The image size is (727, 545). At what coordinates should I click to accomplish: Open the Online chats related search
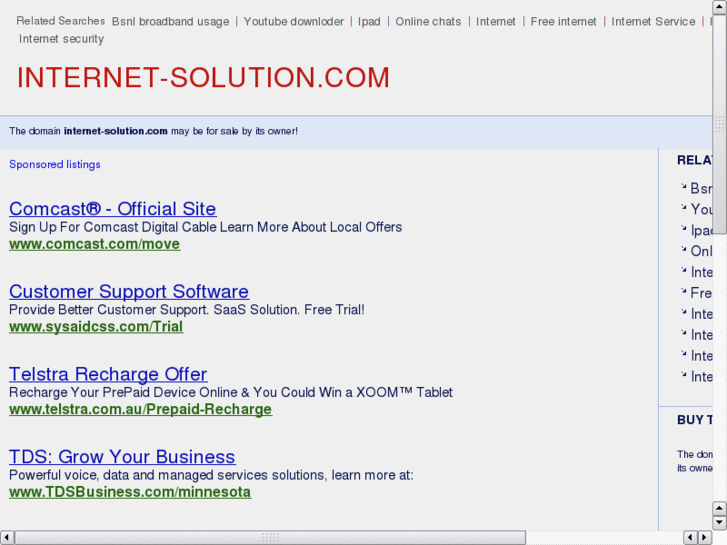[x=428, y=22]
